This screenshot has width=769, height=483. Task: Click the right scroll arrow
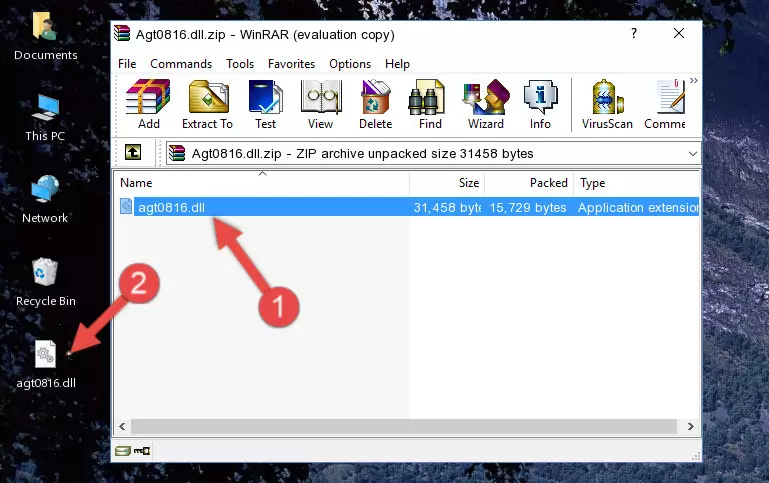pos(691,426)
